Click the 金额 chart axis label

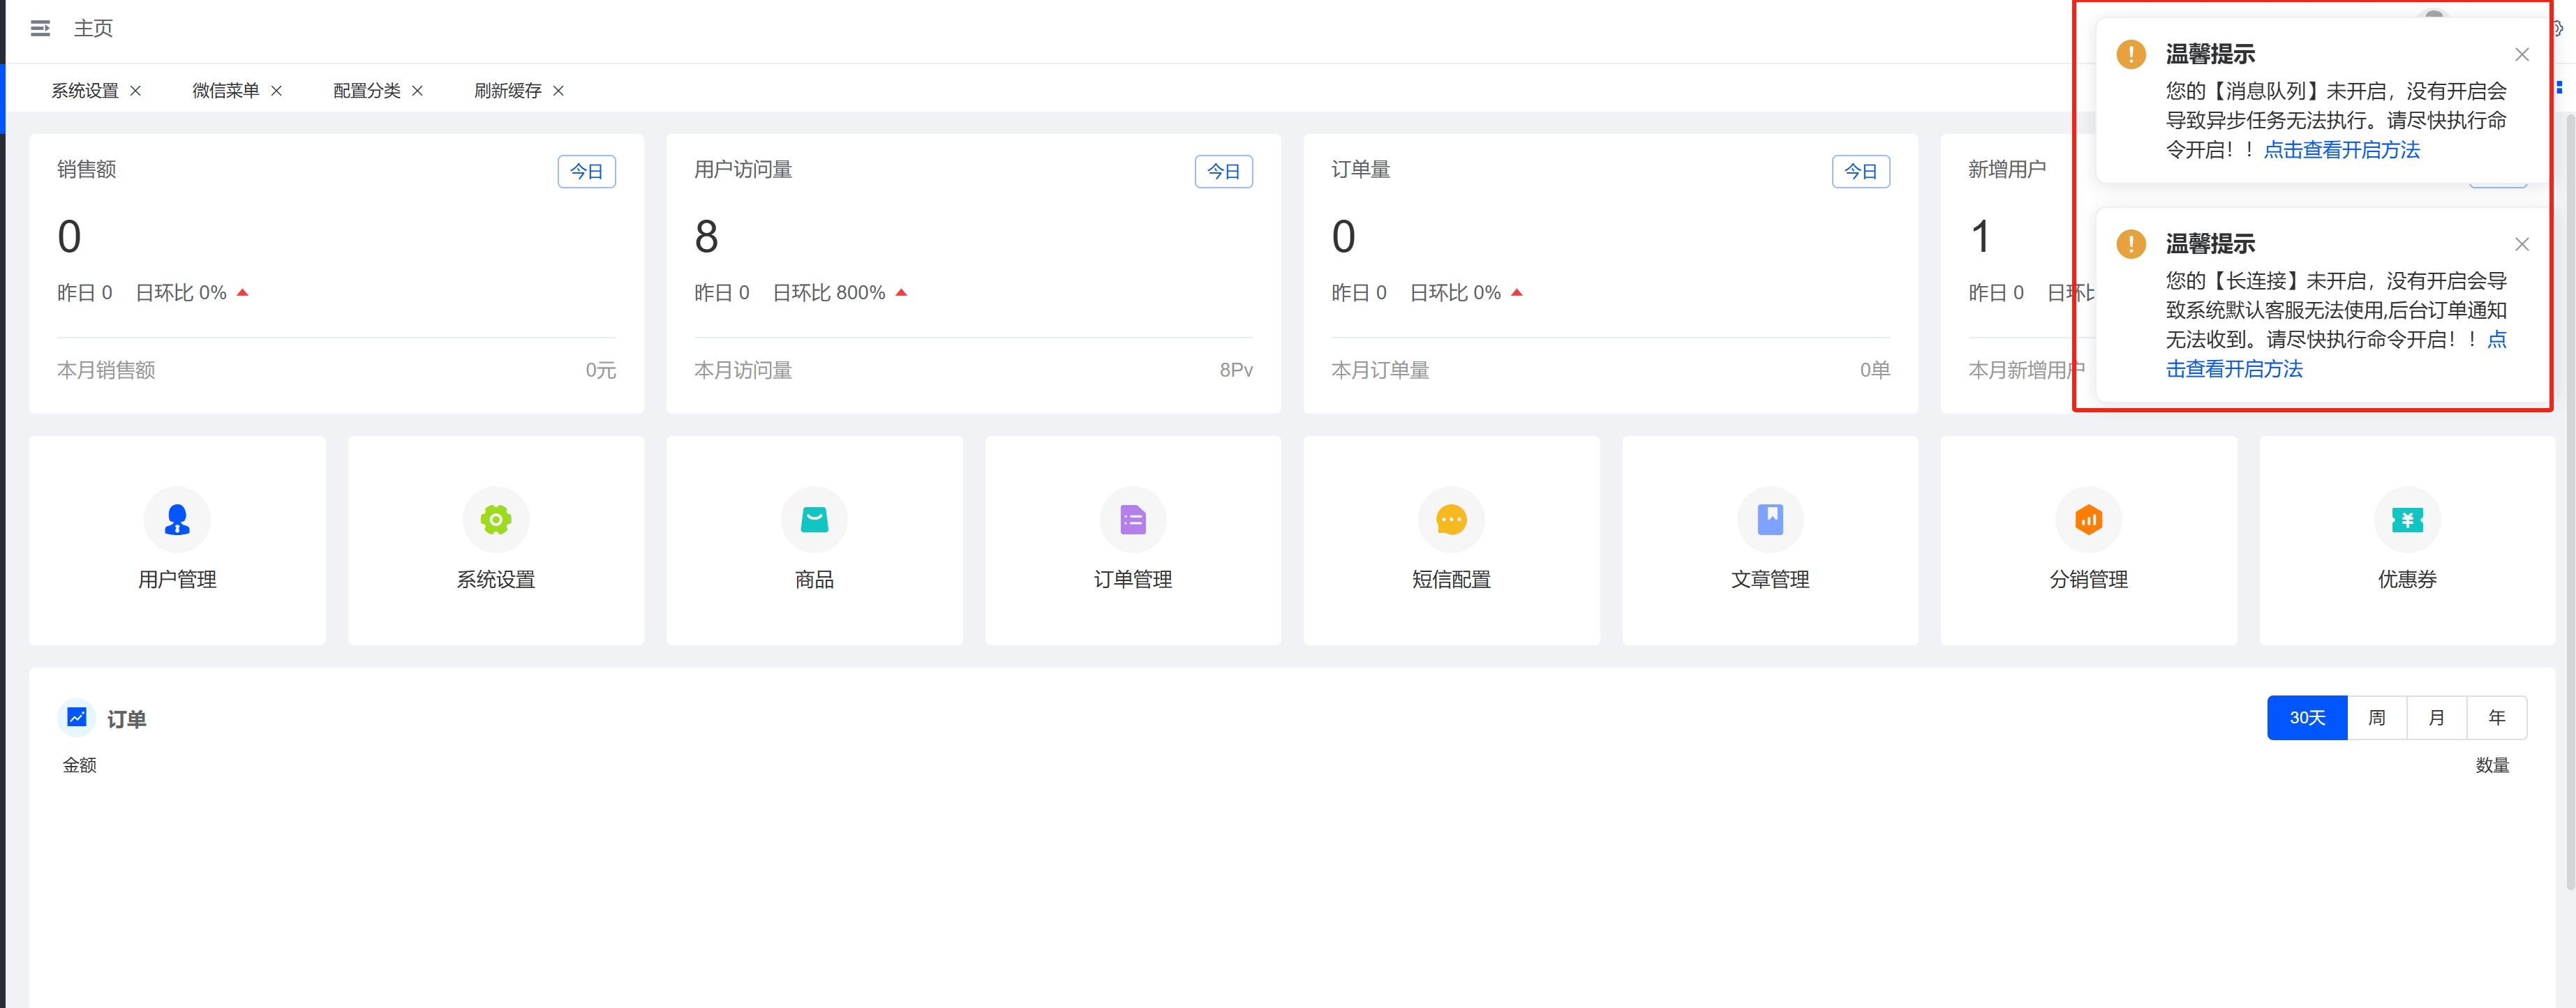(x=80, y=765)
